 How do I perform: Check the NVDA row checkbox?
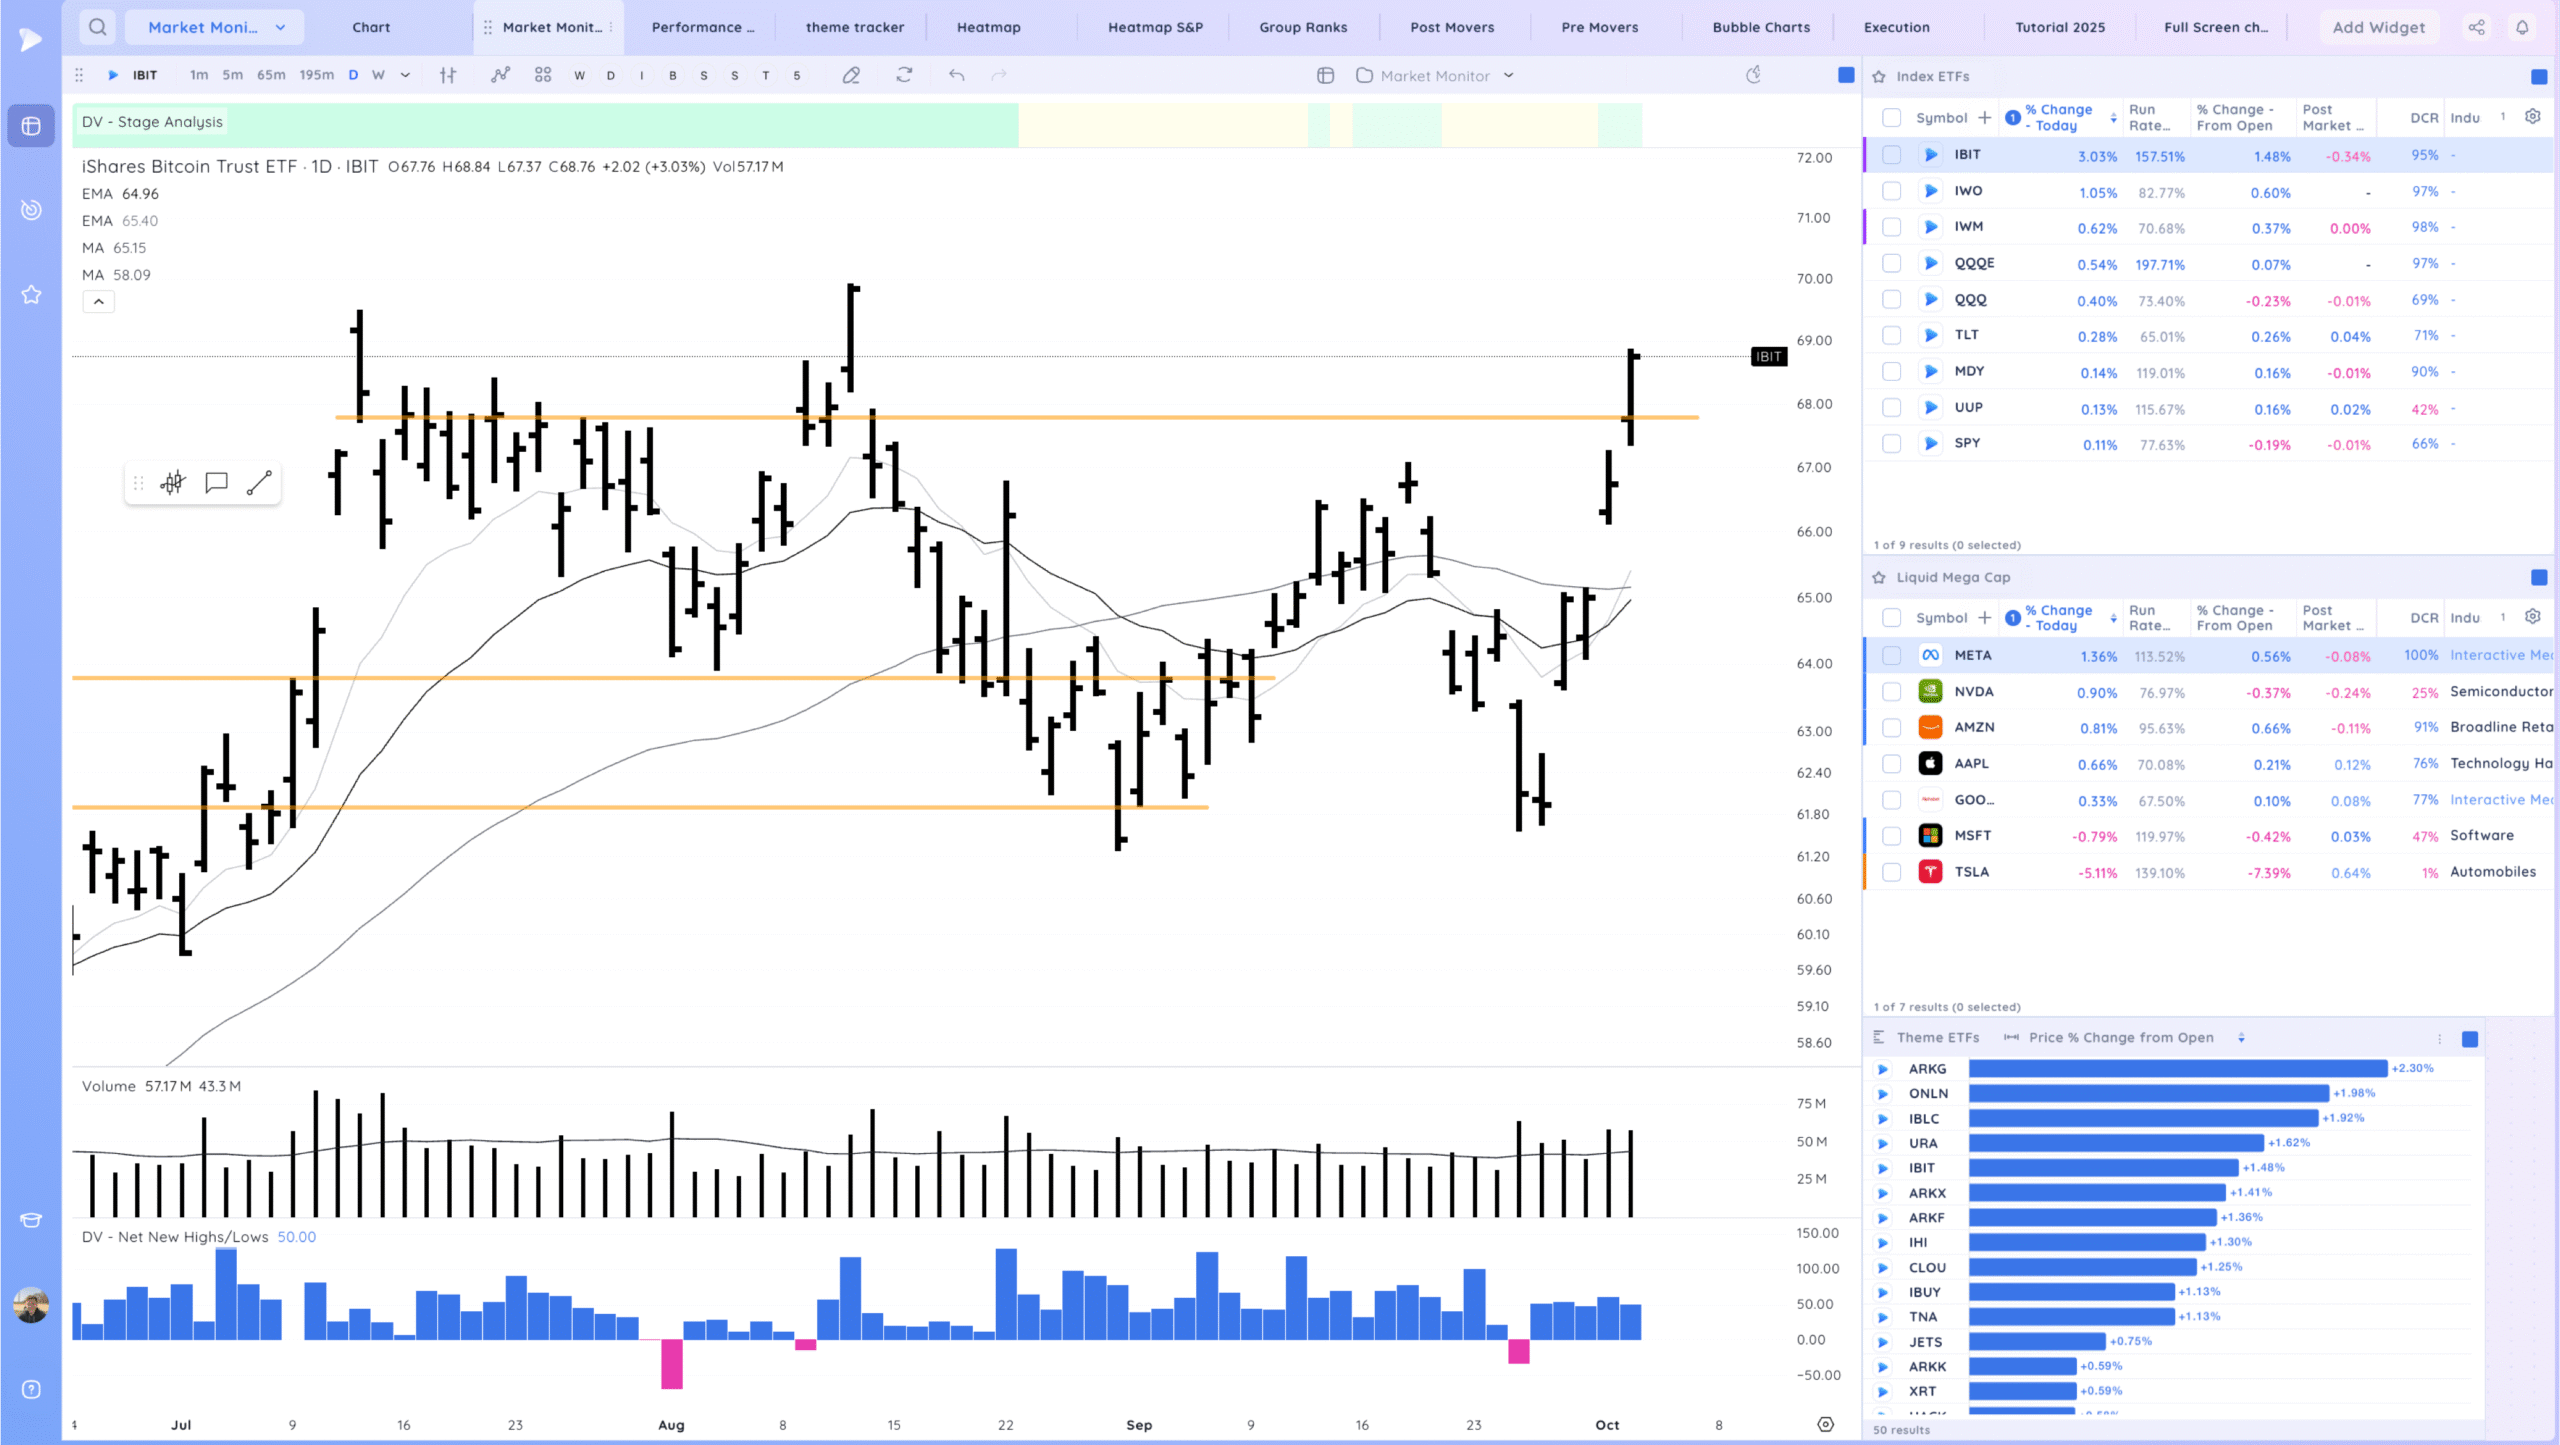coord(1891,692)
